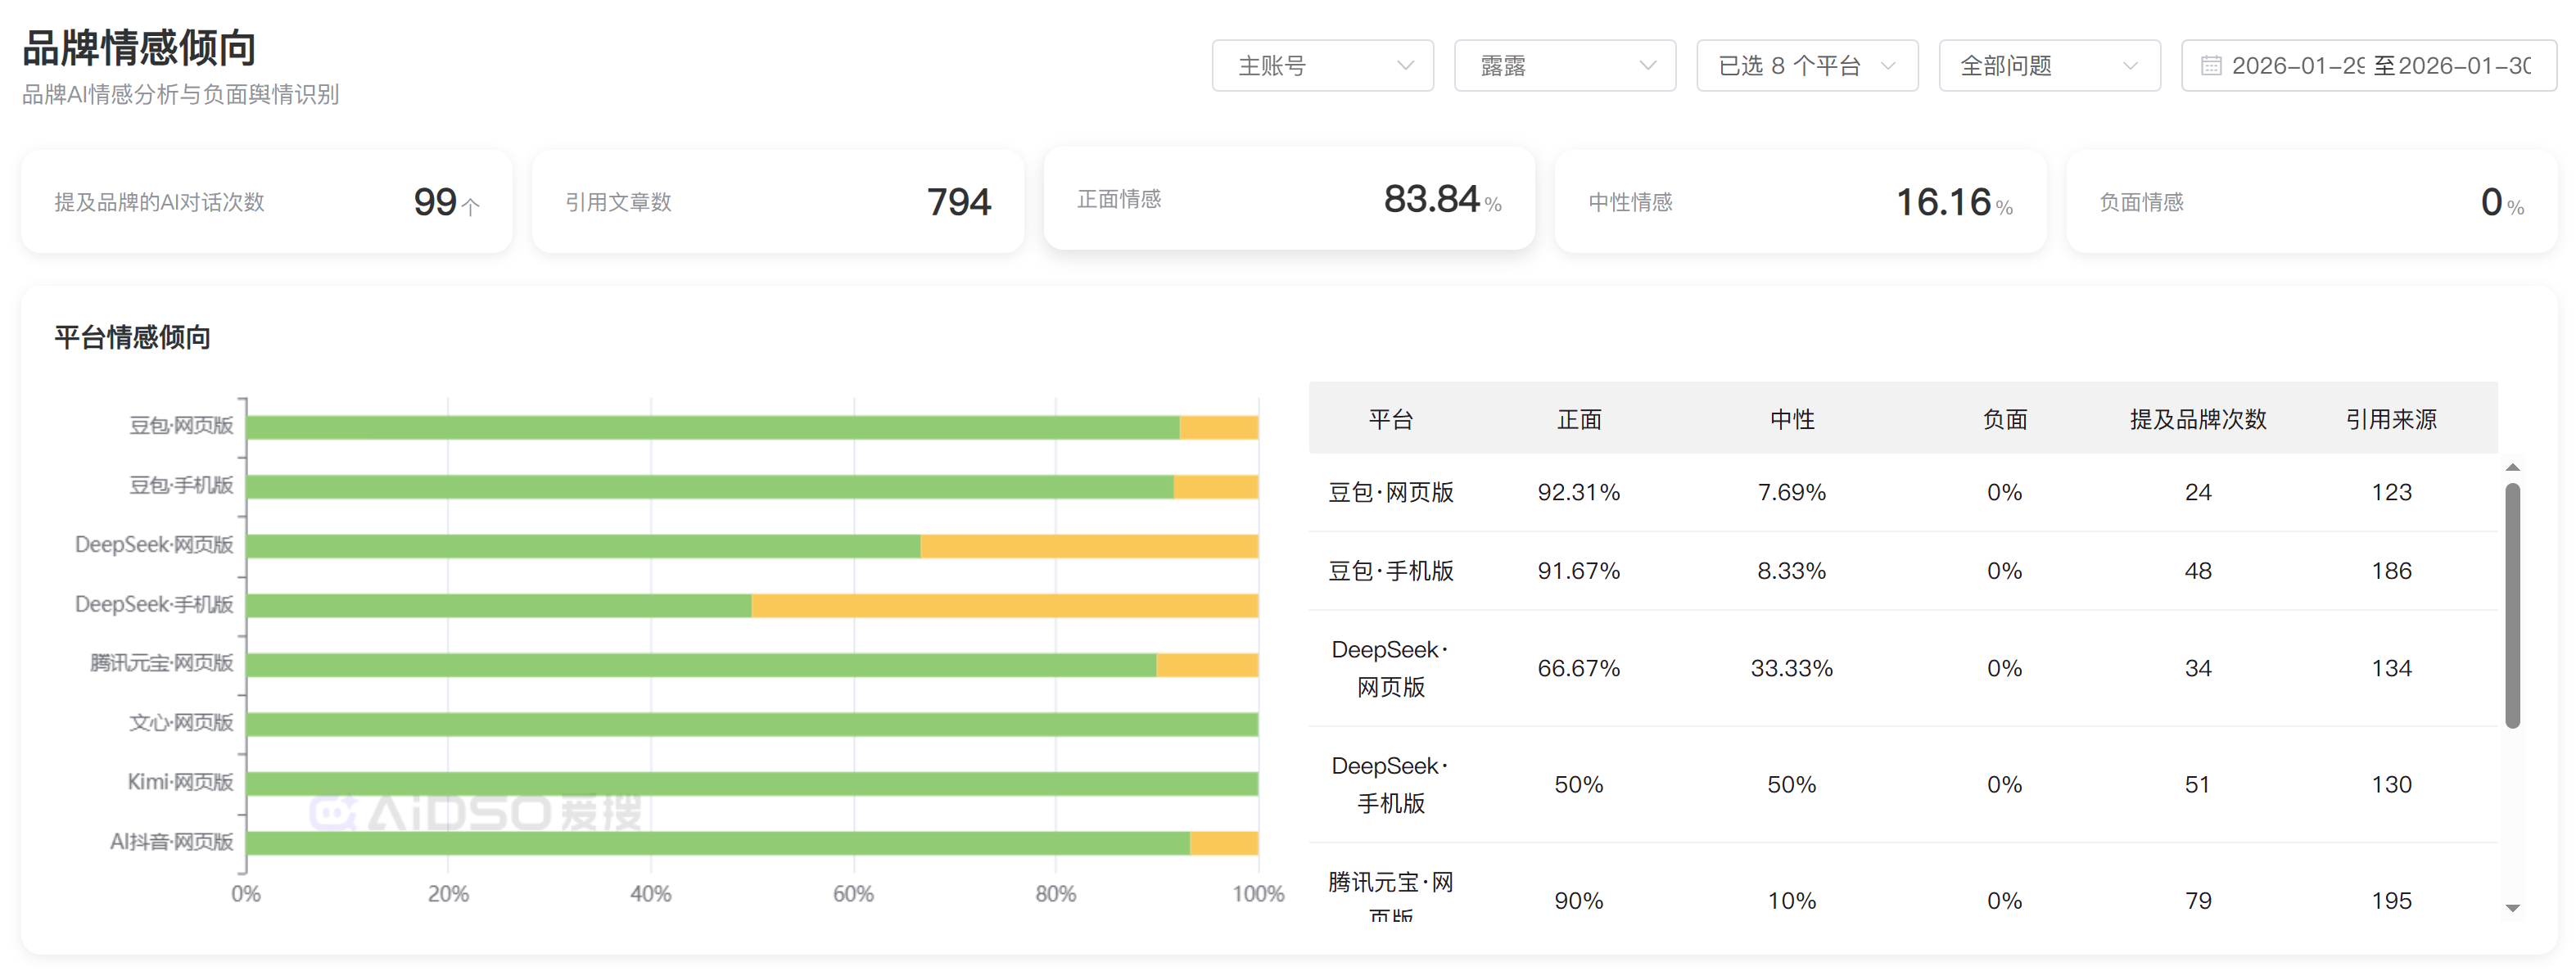The image size is (2576, 971).
Task: Open the 主账号 account dropdown
Action: tap(1322, 66)
